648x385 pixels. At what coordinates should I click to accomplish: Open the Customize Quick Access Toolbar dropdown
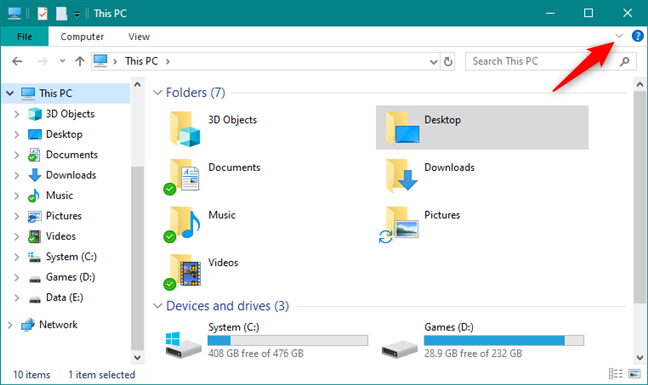(77, 14)
